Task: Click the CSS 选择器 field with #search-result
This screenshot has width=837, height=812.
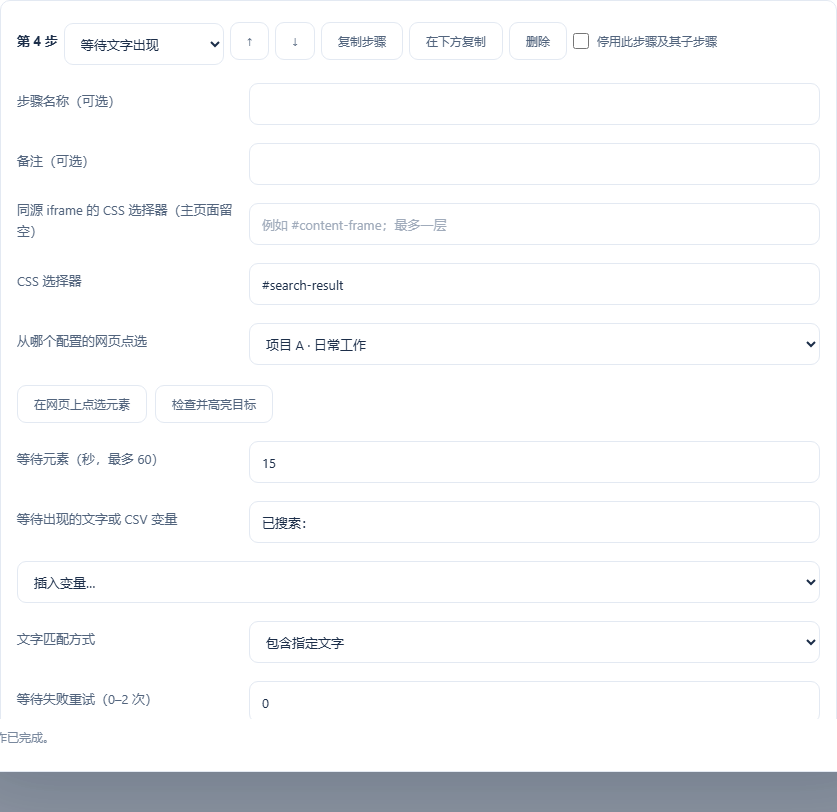Action: [534, 284]
